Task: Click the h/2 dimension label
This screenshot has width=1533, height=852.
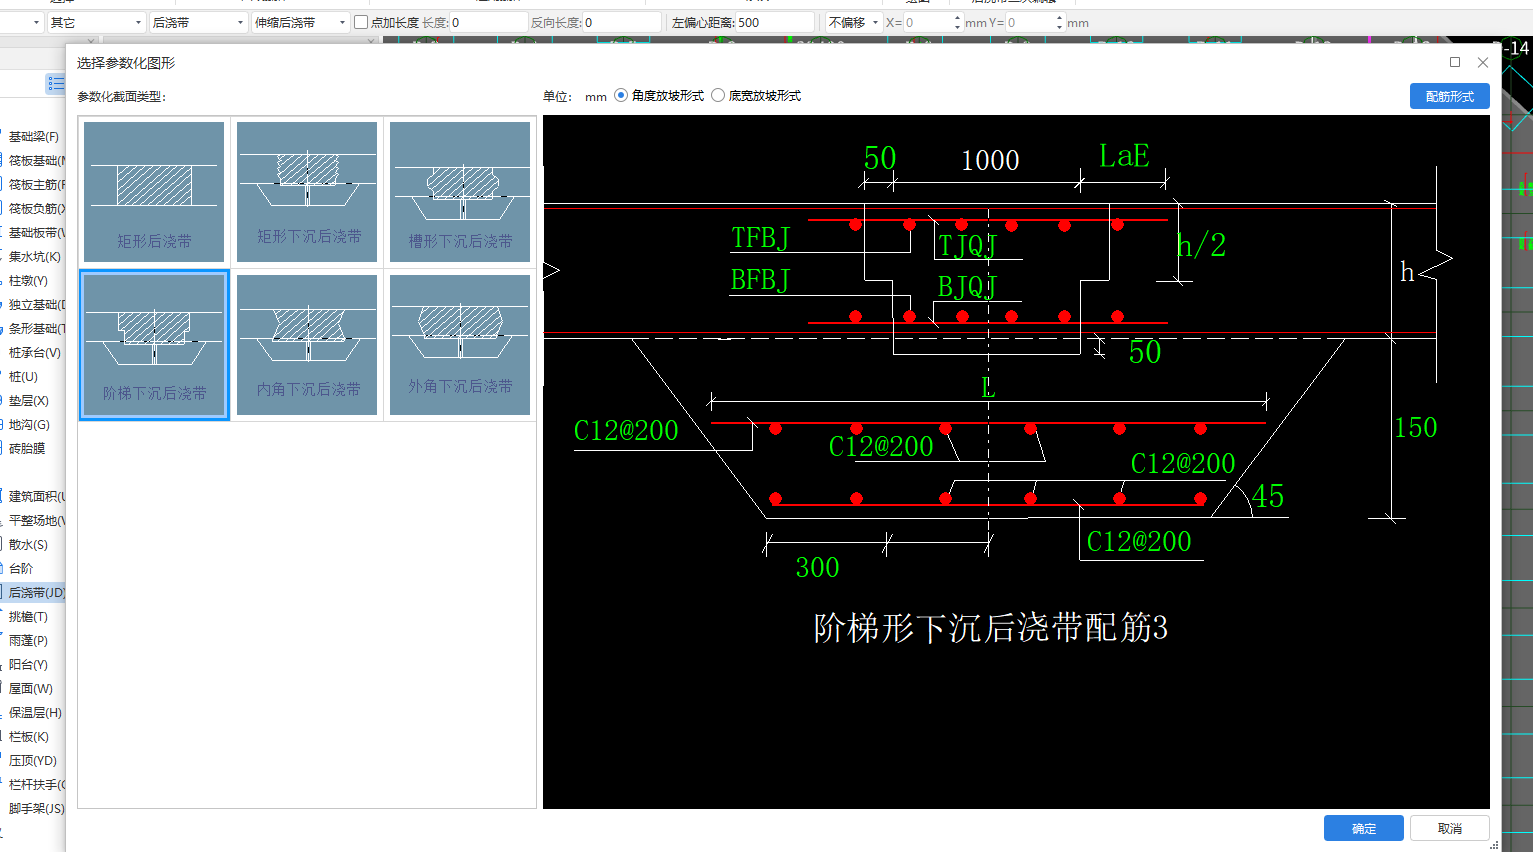Action: coord(1201,245)
